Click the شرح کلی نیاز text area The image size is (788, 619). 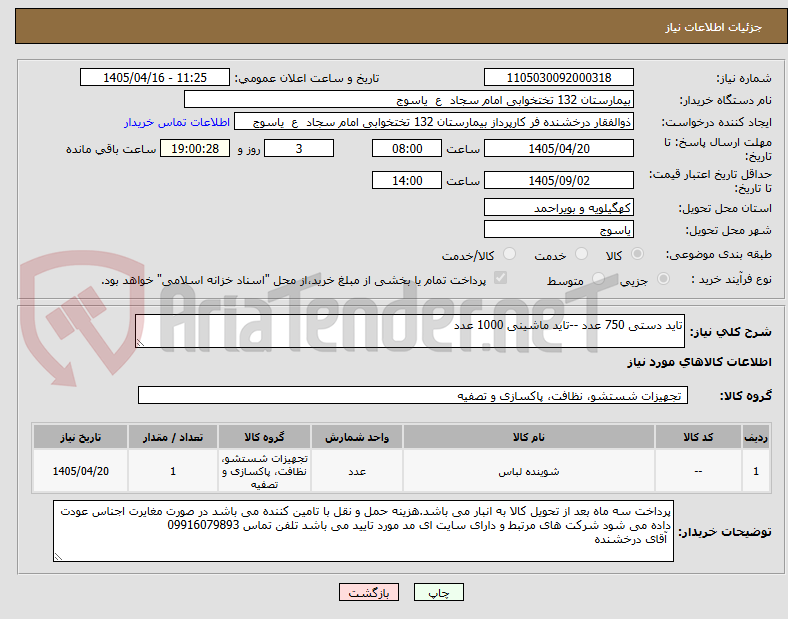410,331
